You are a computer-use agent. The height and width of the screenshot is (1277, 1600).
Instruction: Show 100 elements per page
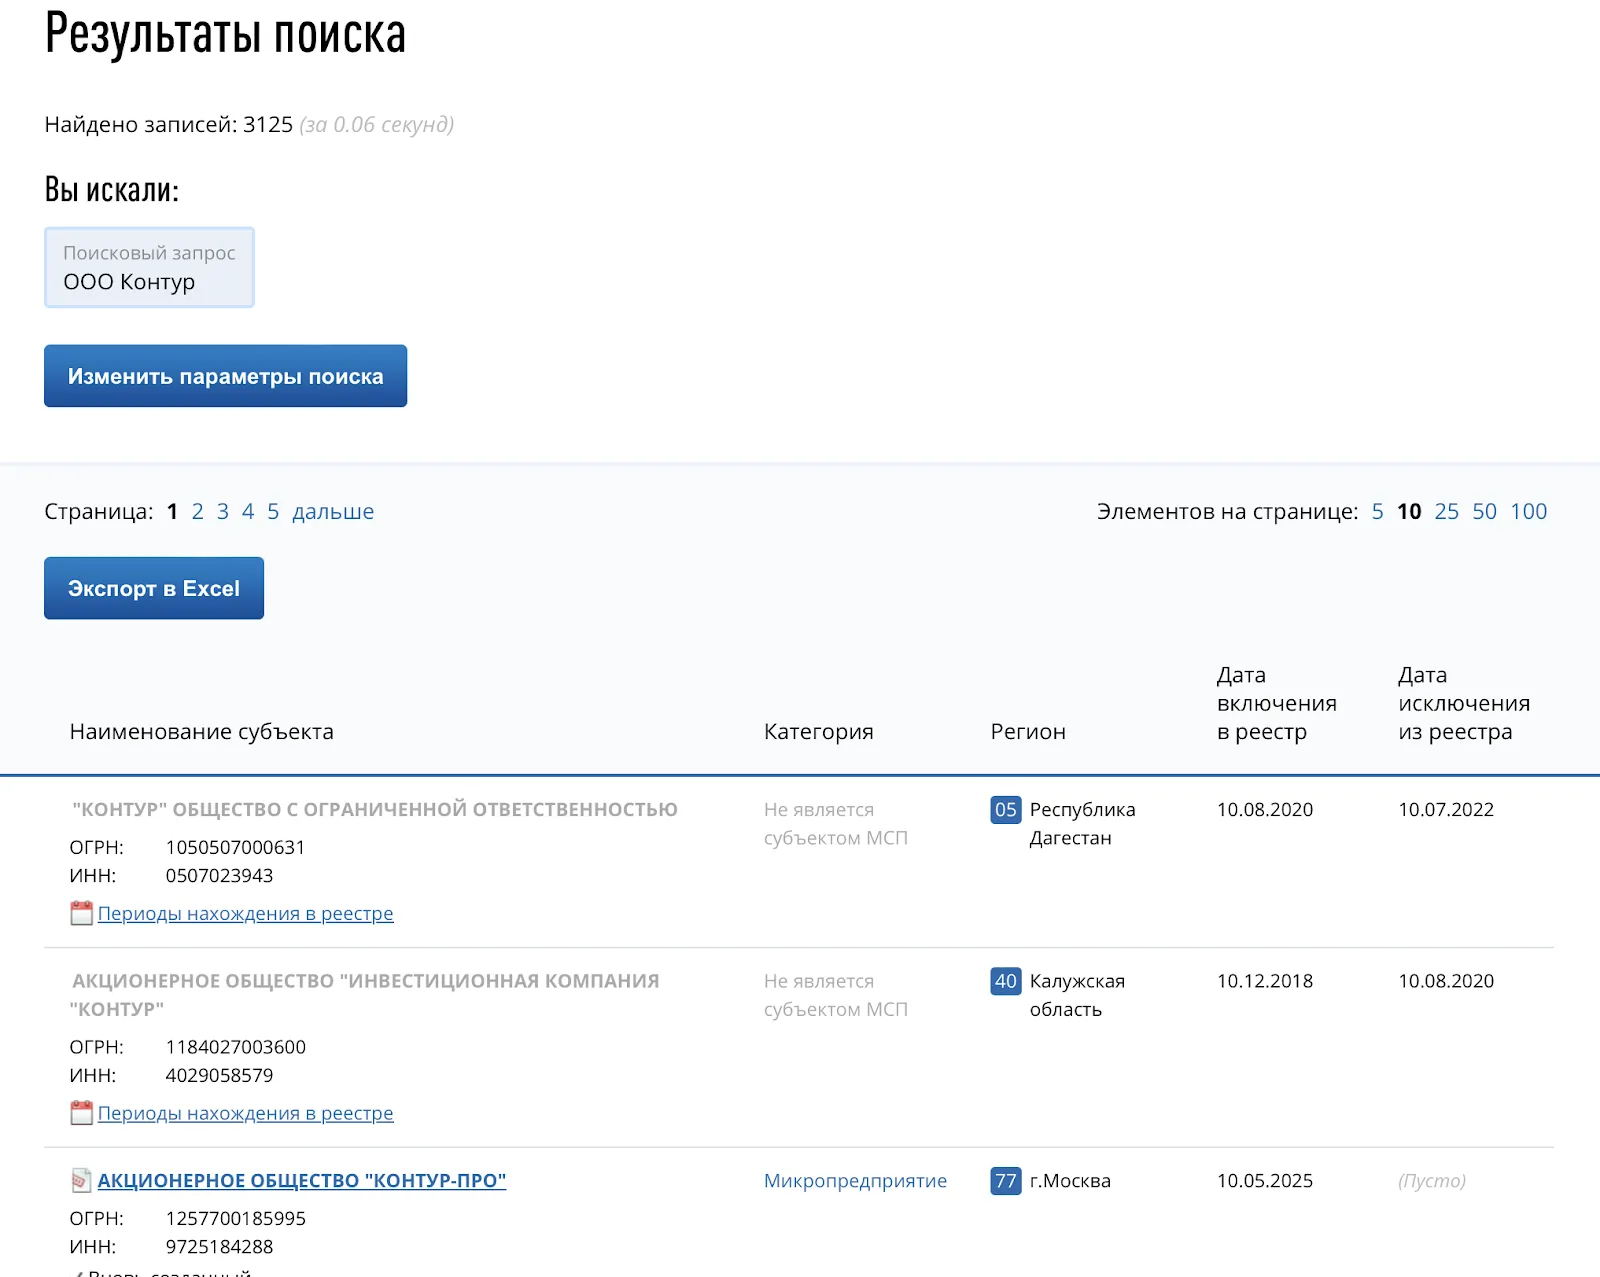[x=1529, y=511]
